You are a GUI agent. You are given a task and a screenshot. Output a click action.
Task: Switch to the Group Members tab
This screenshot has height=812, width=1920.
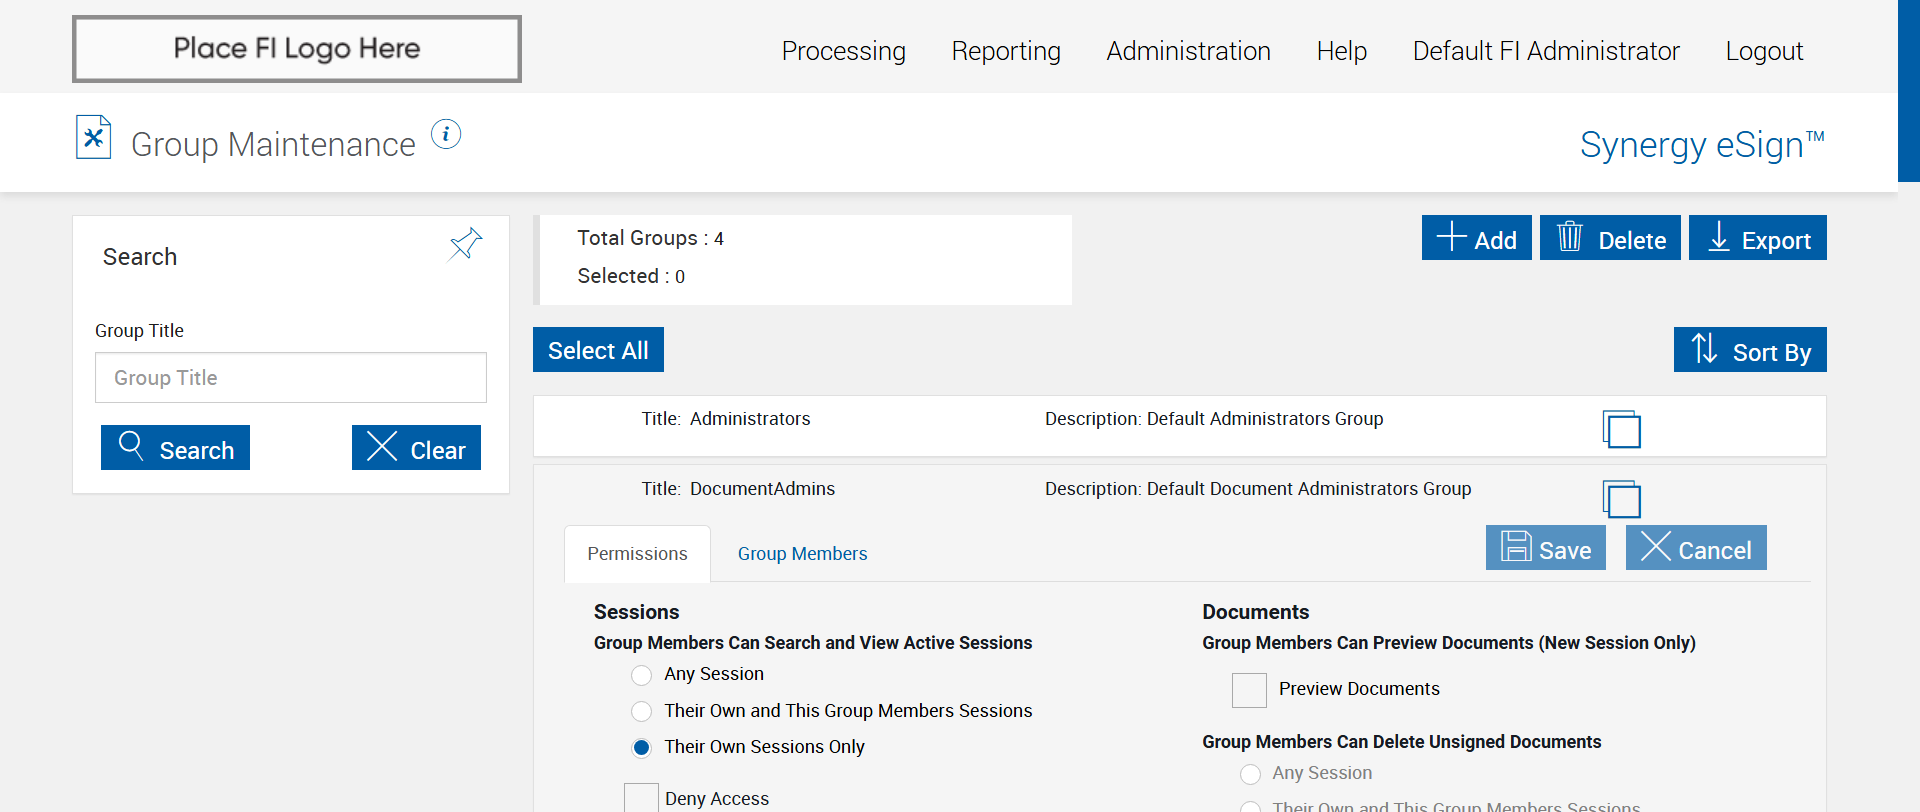(802, 554)
